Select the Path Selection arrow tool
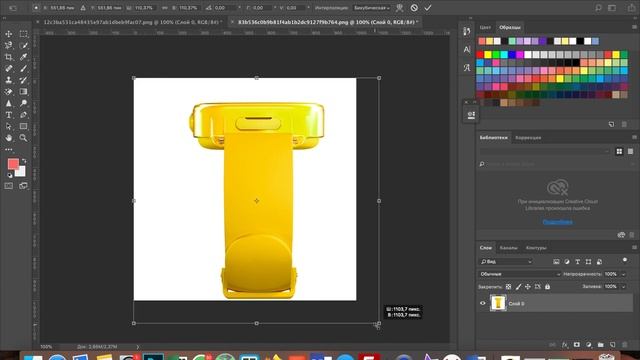The width and height of the screenshot is (640, 360). (9, 127)
